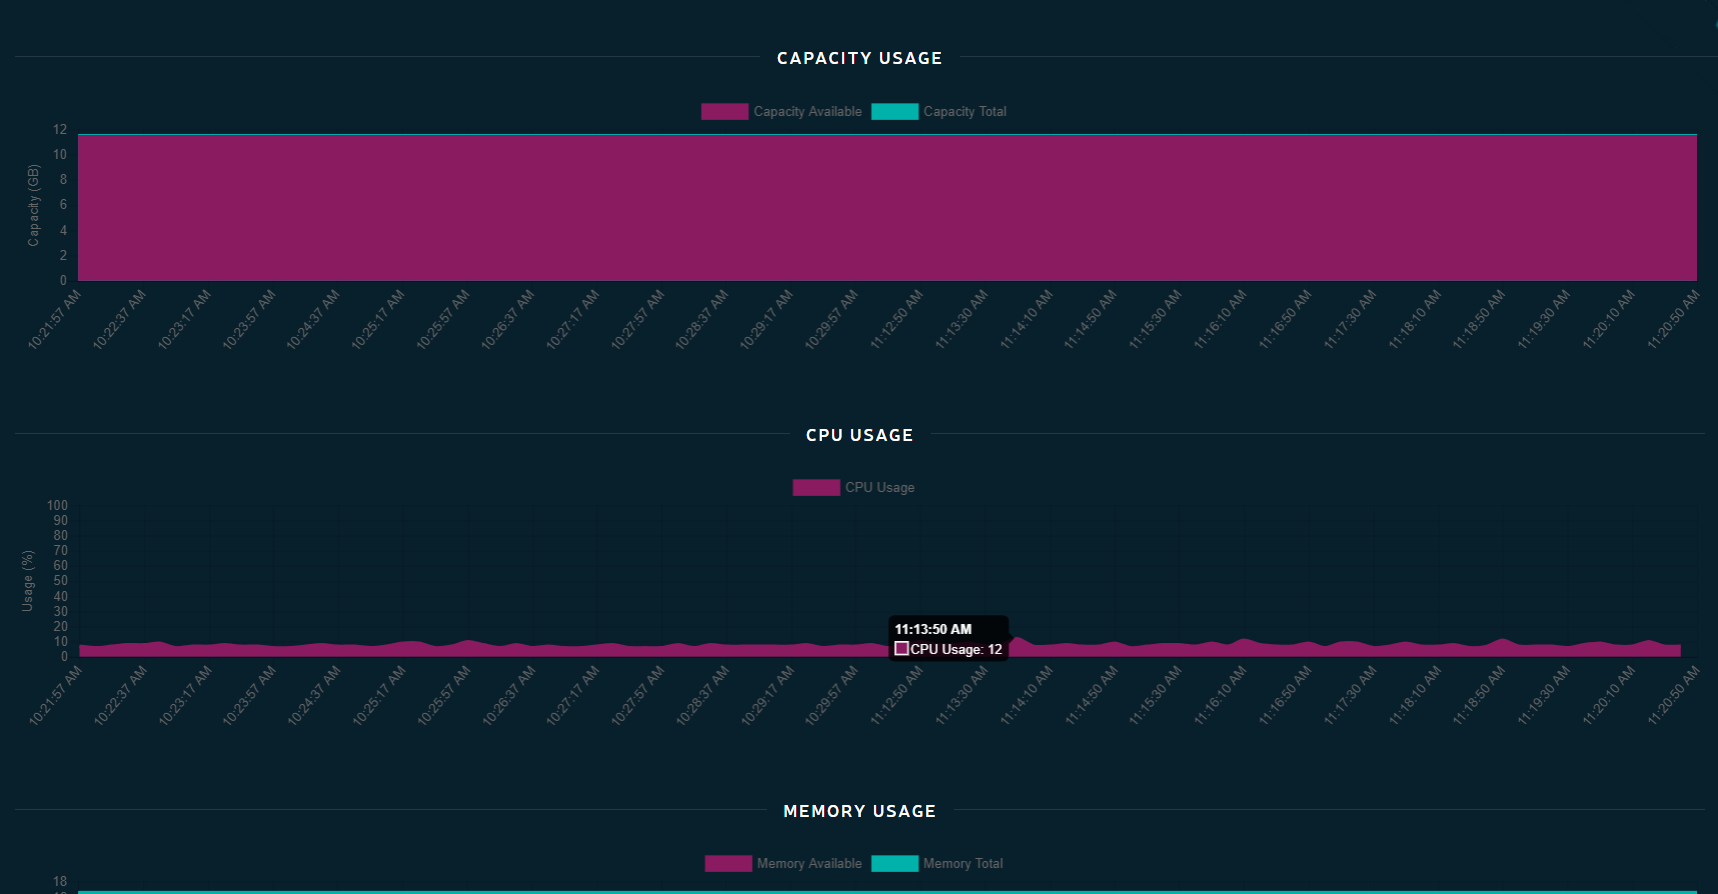The image size is (1718, 894).
Task: Click the small square icon in the CPU tooltip
Action: tap(901, 649)
